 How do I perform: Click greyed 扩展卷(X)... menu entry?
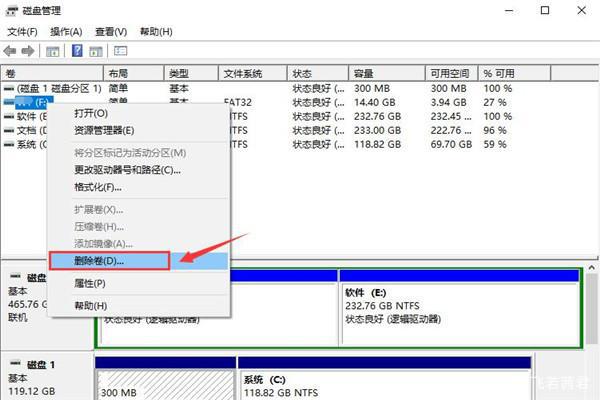click(x=99, y=210)
